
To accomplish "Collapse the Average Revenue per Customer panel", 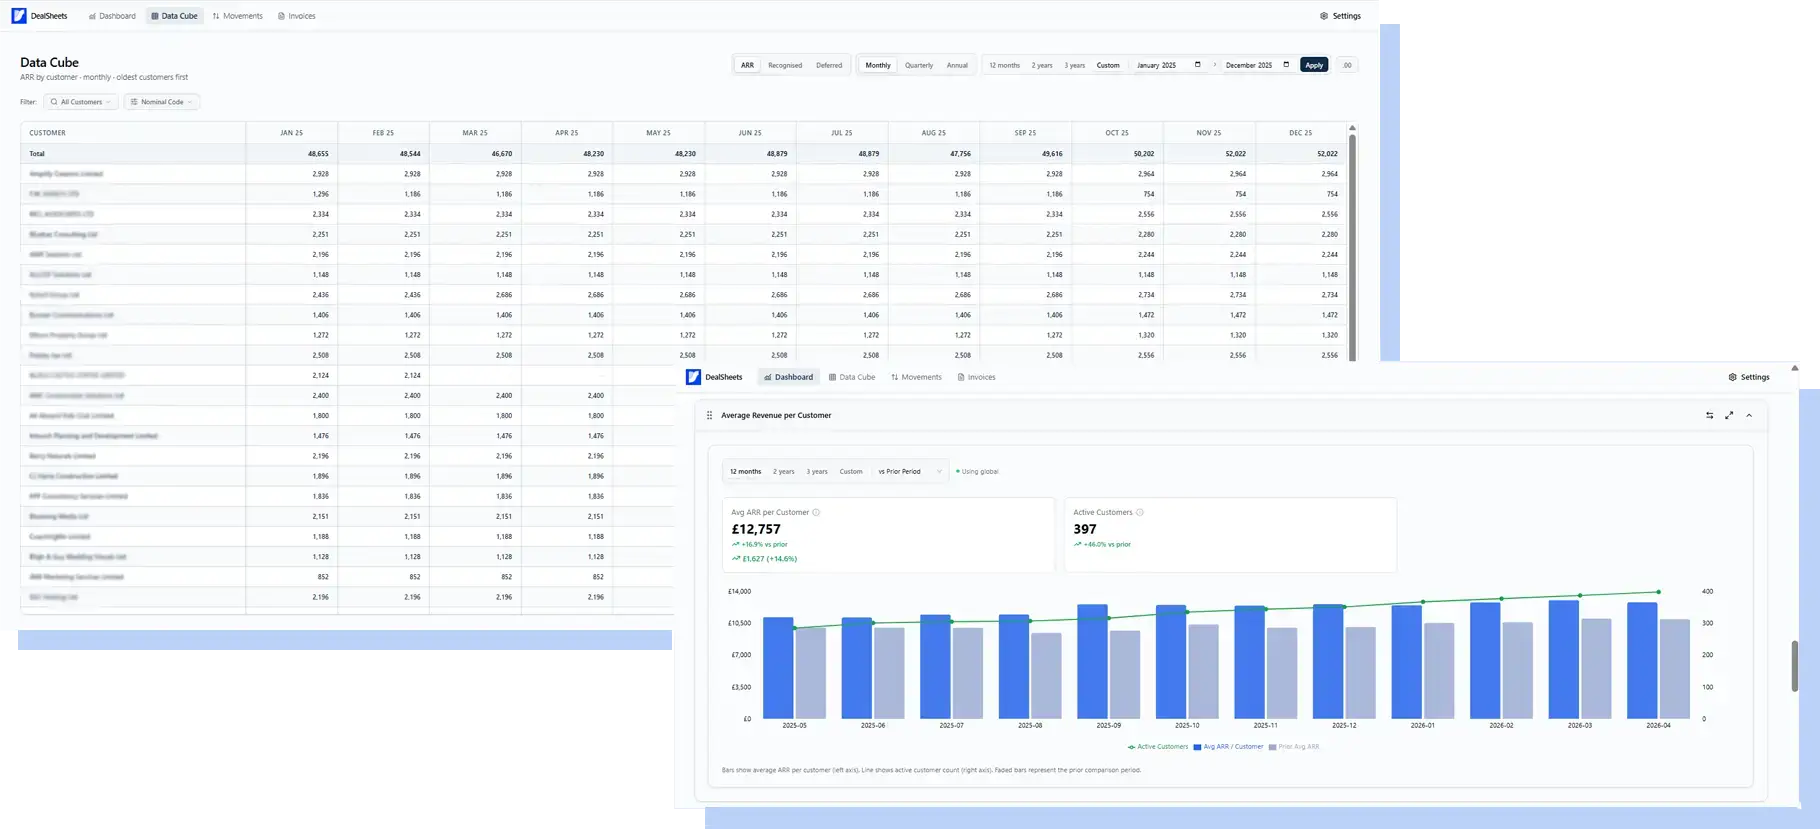I will [x=1749, y=415].
